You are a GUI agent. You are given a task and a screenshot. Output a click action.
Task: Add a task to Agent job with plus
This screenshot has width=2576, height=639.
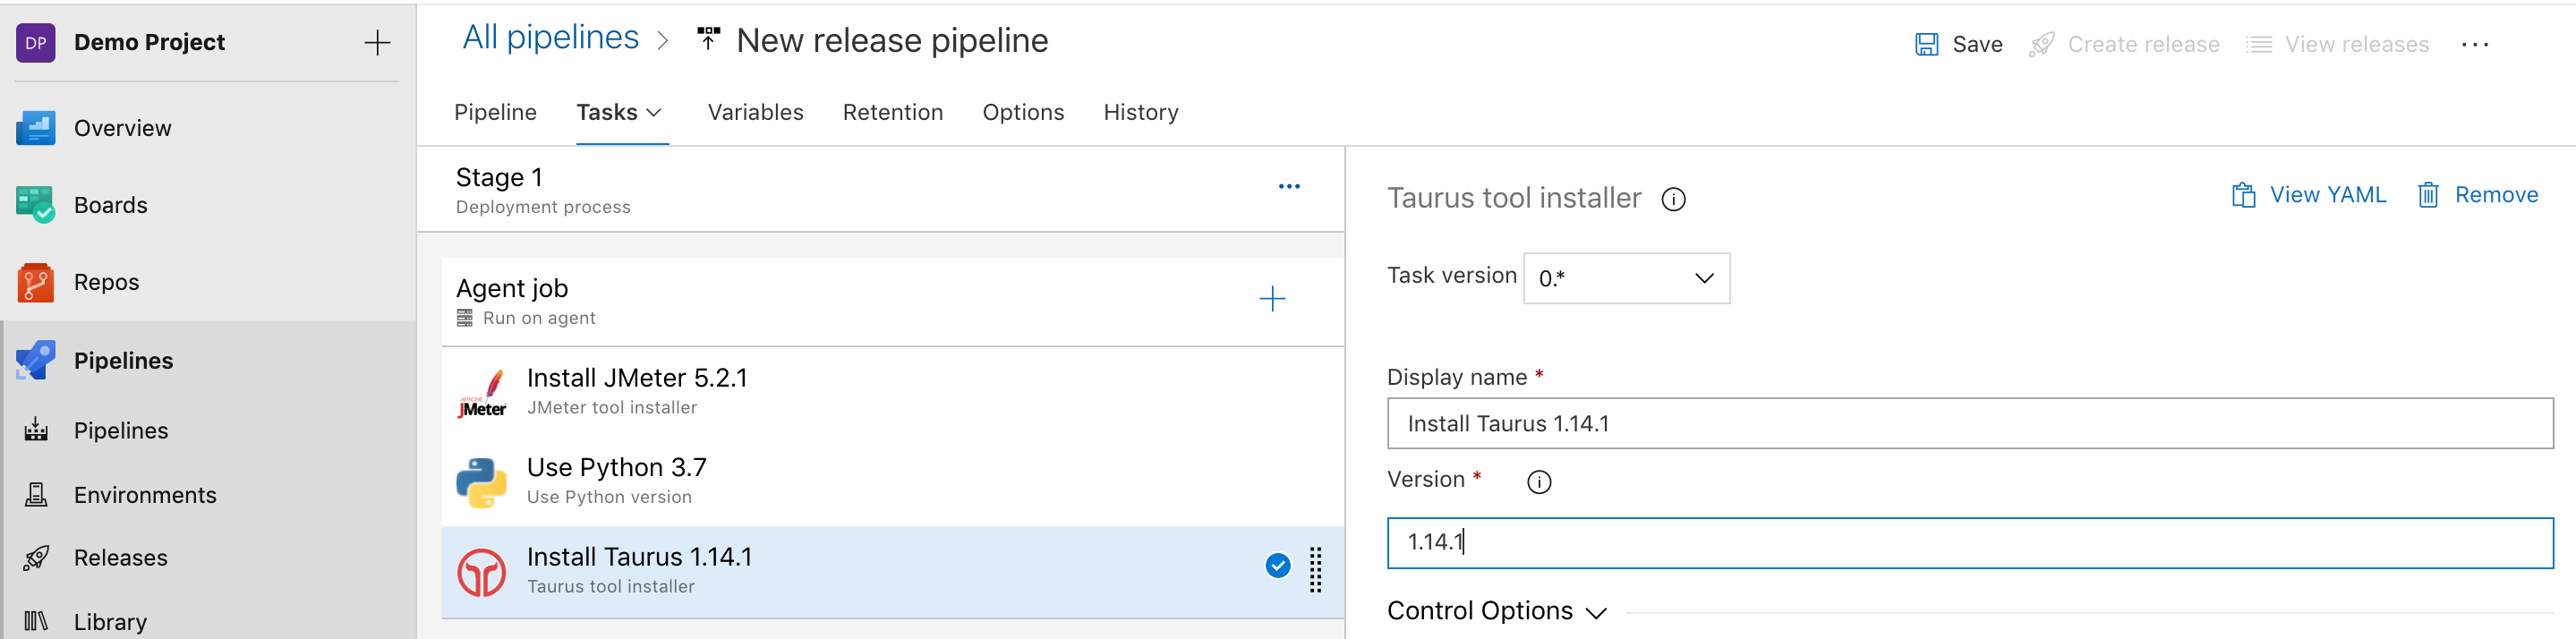pos(1272,298)
